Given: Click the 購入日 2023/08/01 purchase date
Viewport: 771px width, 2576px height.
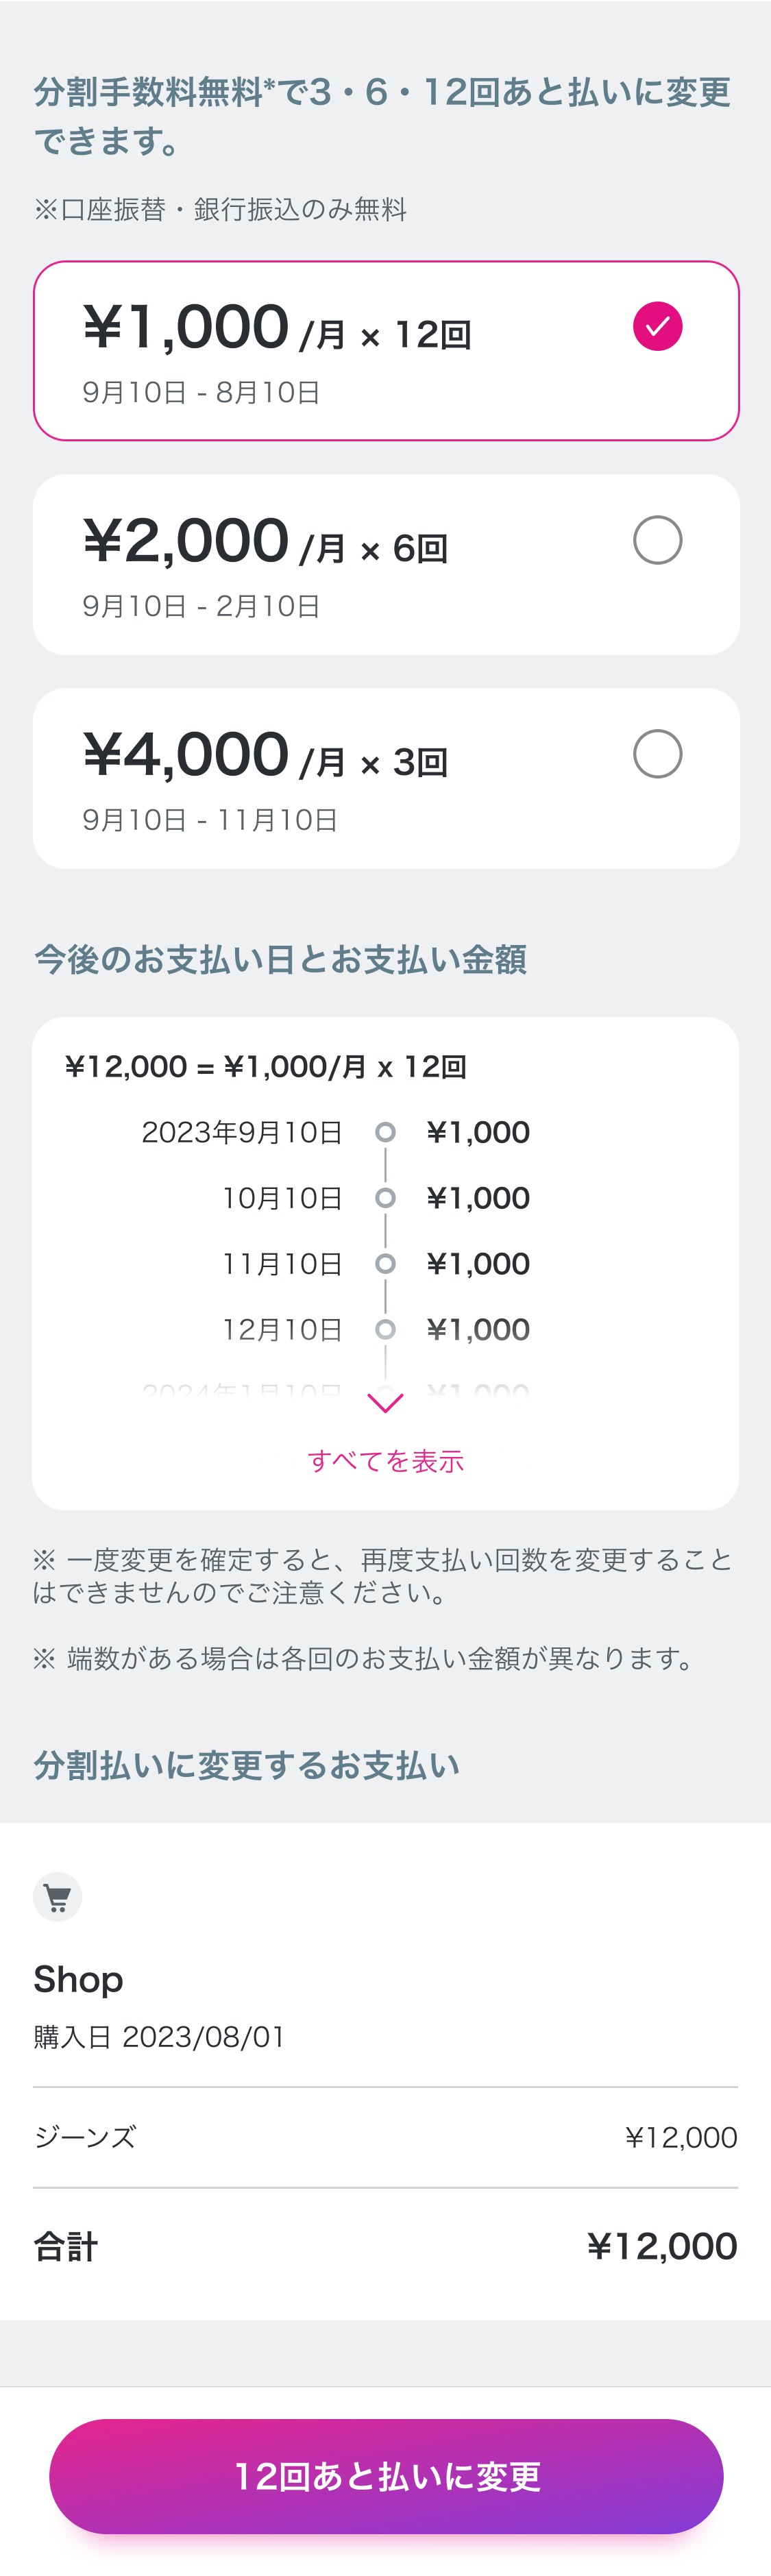Looking at the screenshot, I should tap(159, 2037).
